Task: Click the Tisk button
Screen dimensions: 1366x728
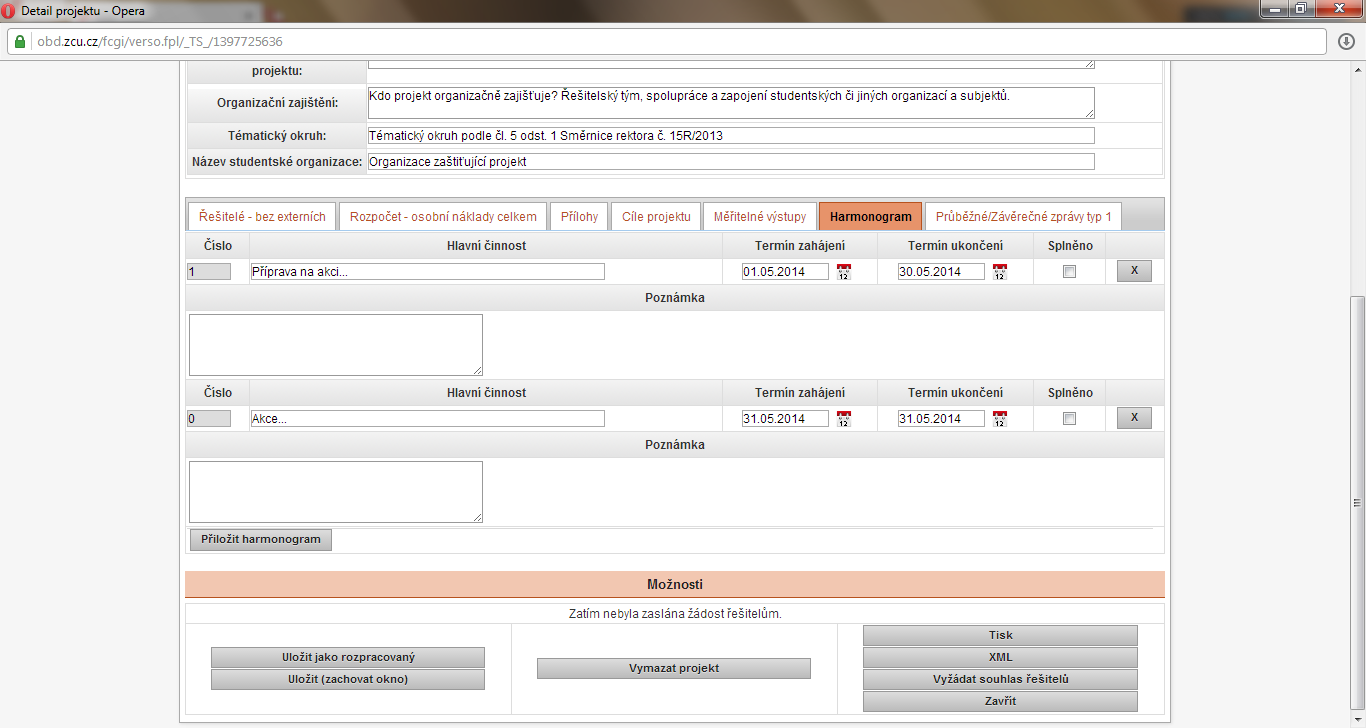Action: (1000, 635)
